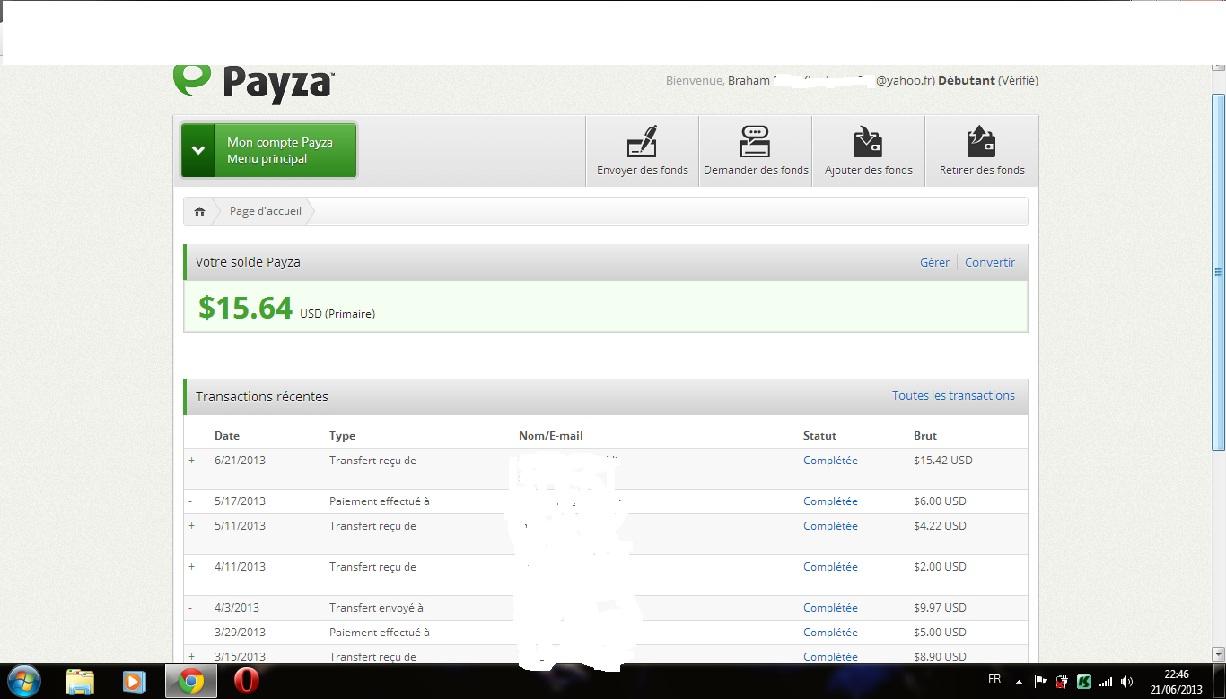Click the page vertical scrollbar
Image resolution: width=1226 pixels, height=699 pixels.
tap(1218, 272)
